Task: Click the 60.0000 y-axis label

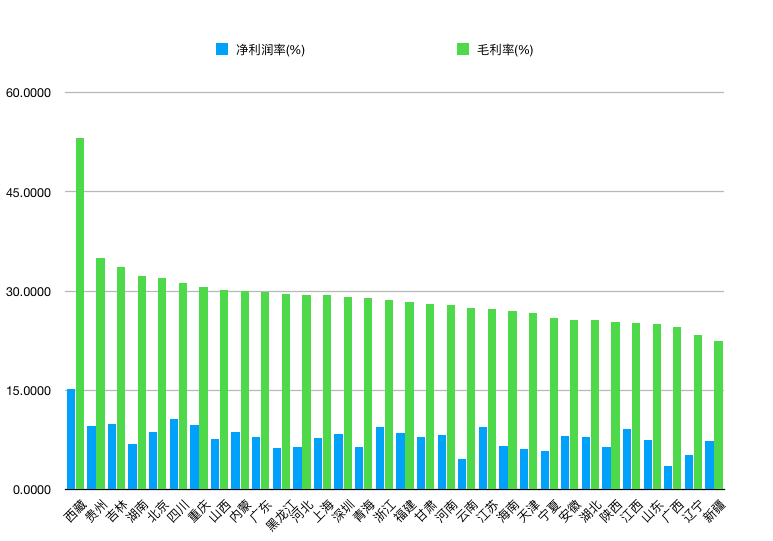Action: (x=27, y=93)
